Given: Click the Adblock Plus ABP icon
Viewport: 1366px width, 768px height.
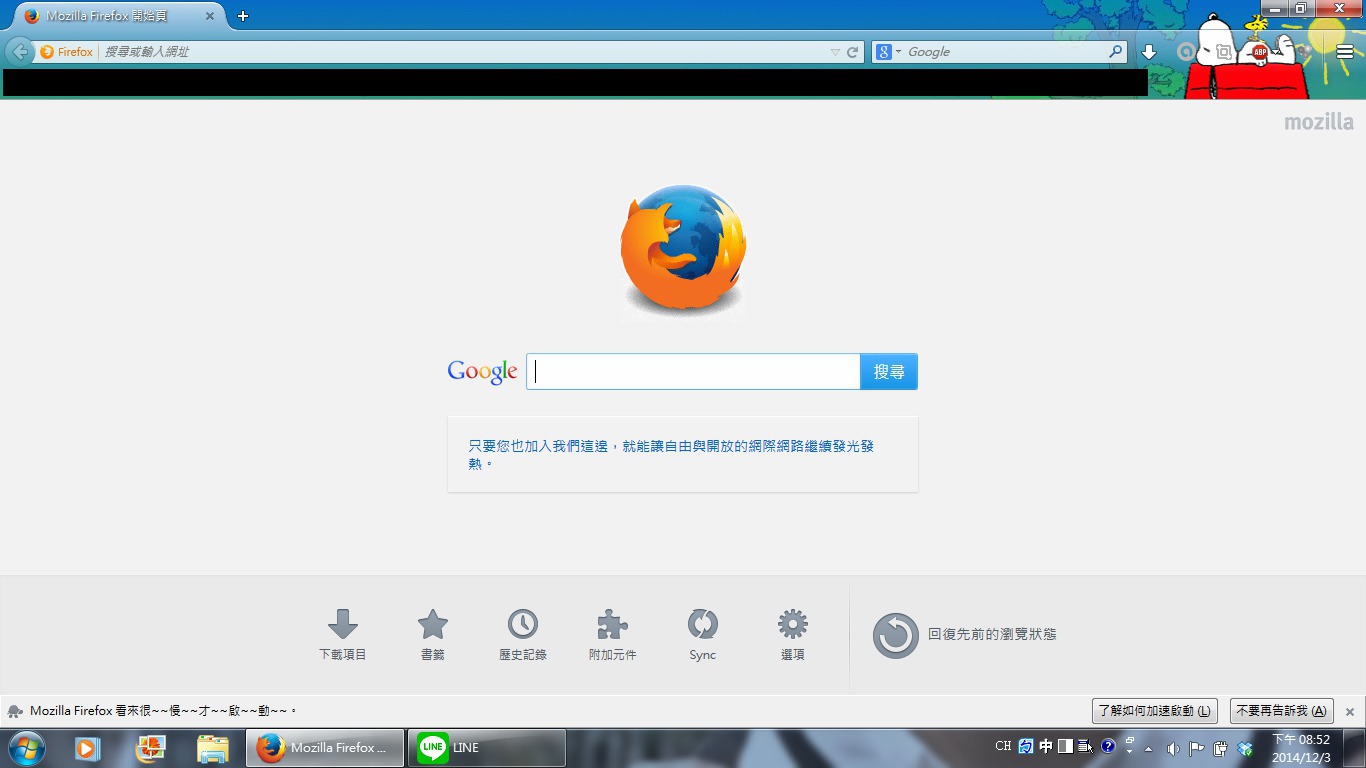Looking at the screenshot, I should click(1260, 51).
